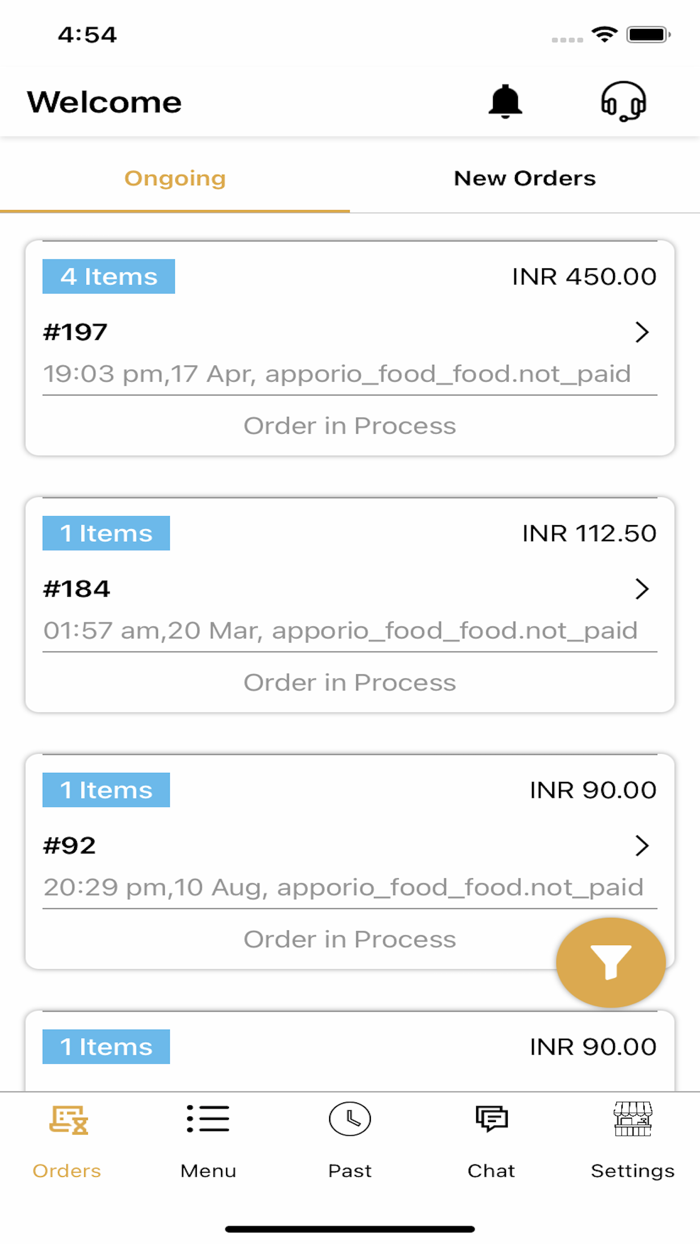Tap the 1 Items badge of order #184
Screen dimensions: 700x1244
pyautogui.click(x=106, y=534)
